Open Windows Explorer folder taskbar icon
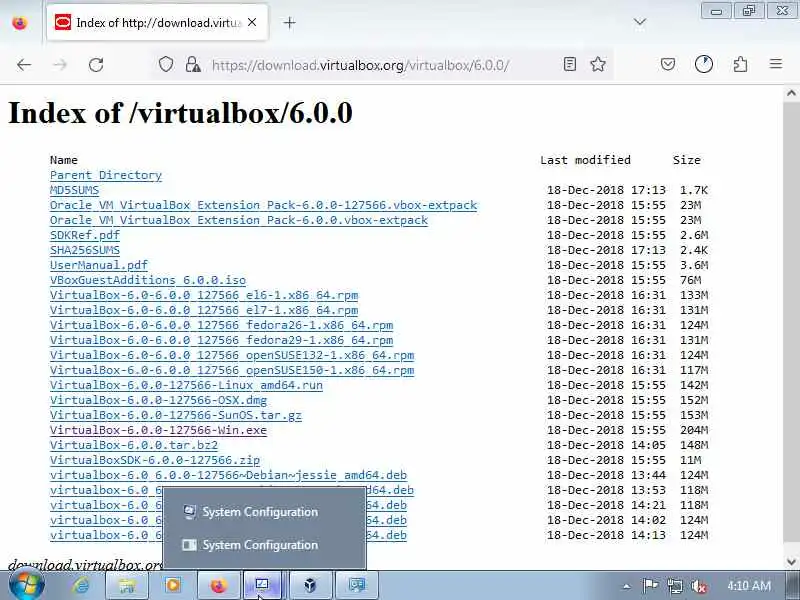This screenshot has width=800, height=600. [x=127, y=586]
